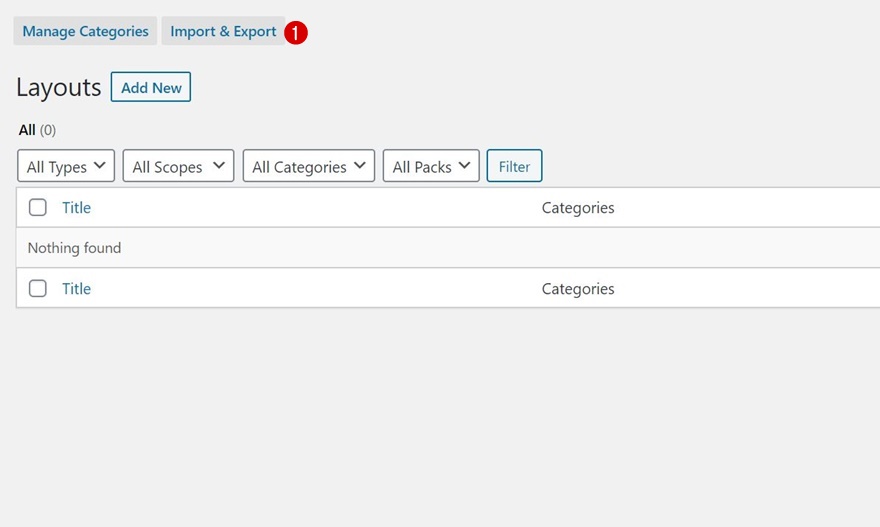Click the Layouts page heading

59,88
